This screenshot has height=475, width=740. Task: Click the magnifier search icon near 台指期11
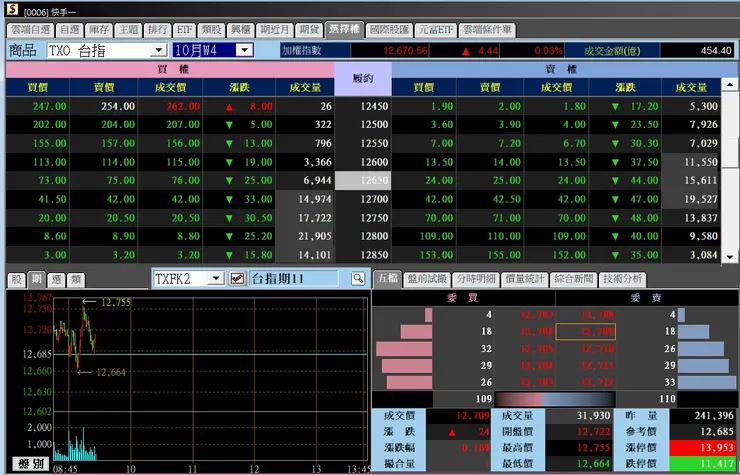[x=358, y=279]
